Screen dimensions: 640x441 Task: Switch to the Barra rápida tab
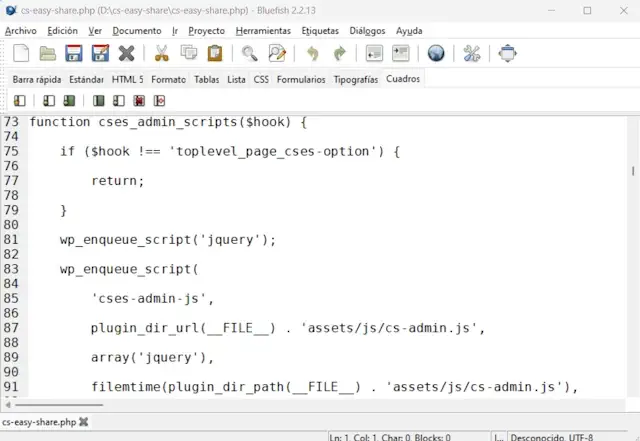click(37, 79)
